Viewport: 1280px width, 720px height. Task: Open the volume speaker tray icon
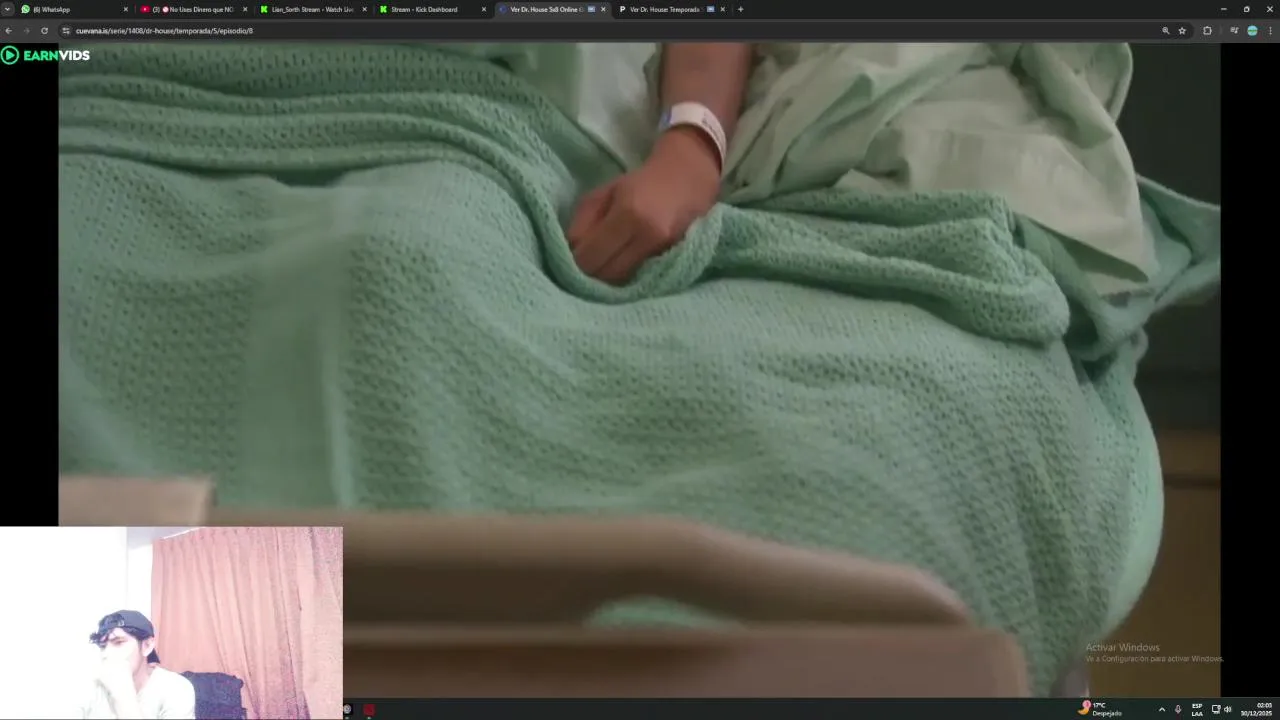[1227, 710]
